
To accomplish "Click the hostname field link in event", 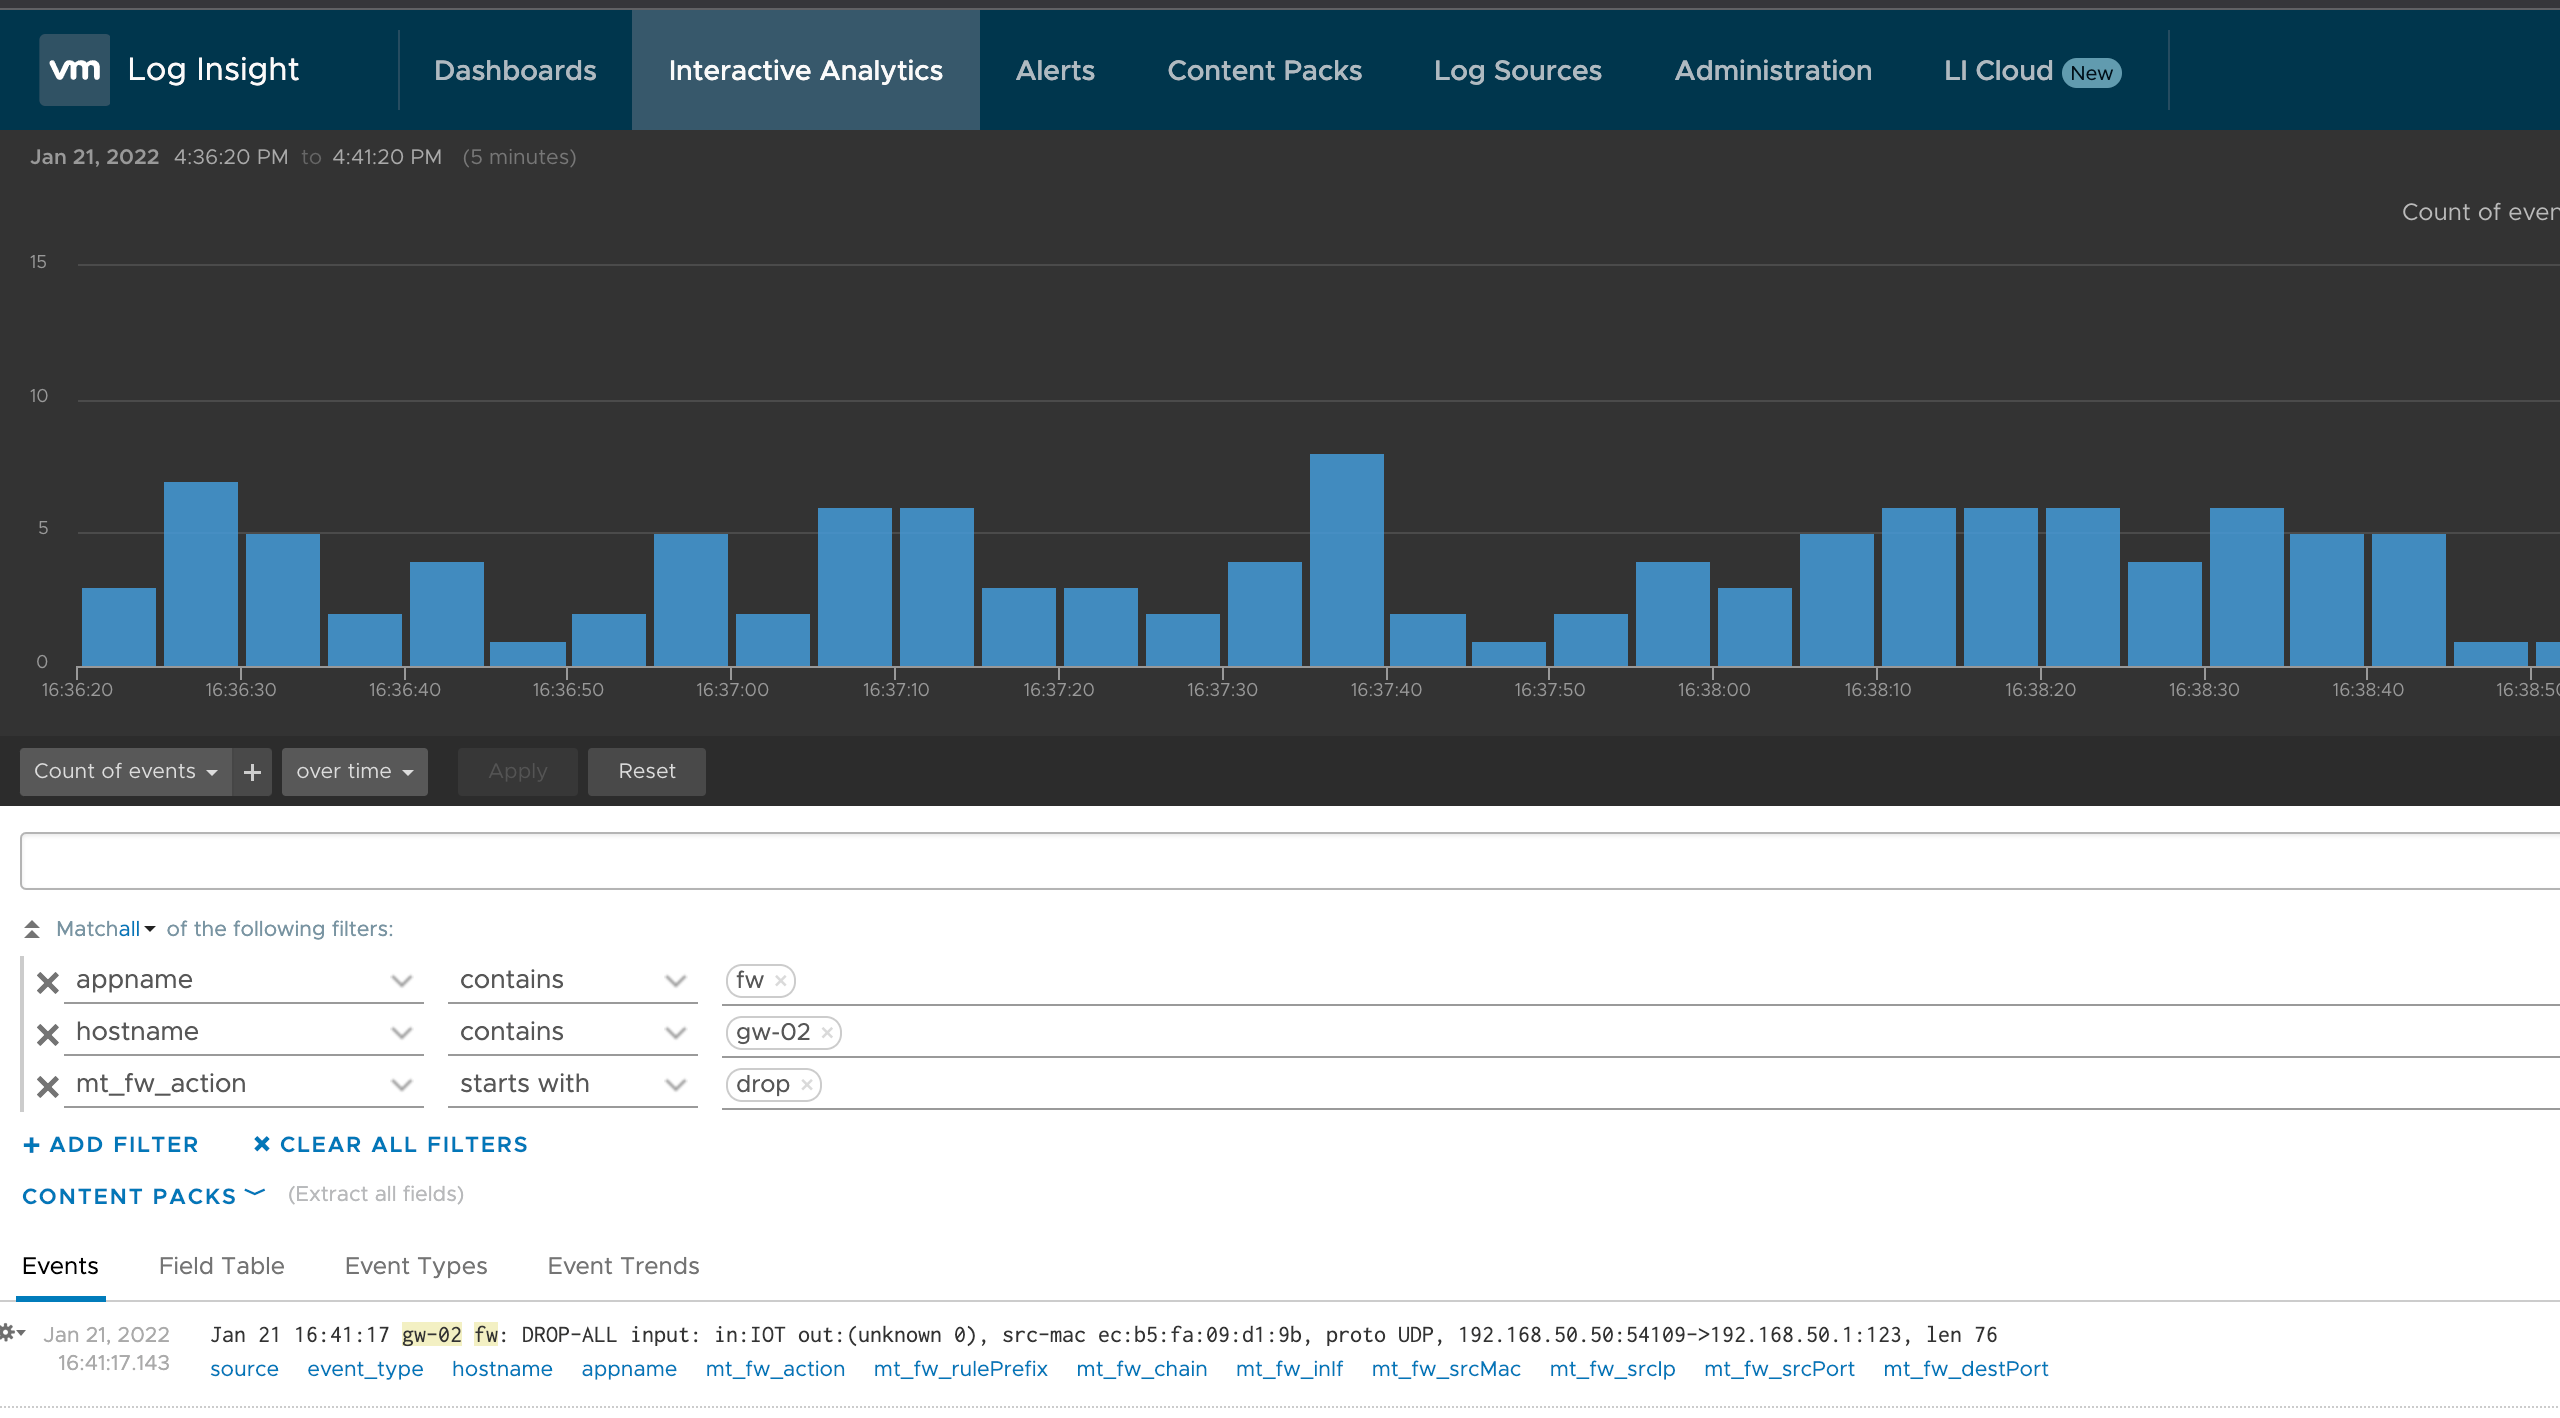I will (x=502, y=1369).
